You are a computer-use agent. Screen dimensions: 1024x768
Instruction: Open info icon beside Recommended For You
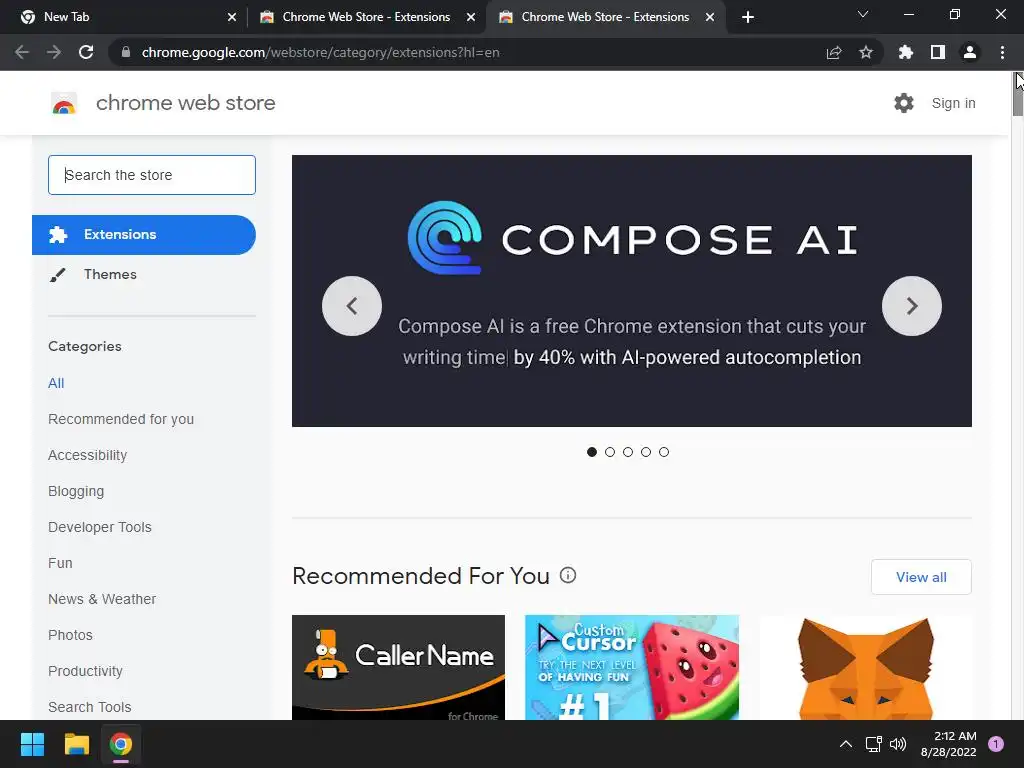tap(568, 575)
